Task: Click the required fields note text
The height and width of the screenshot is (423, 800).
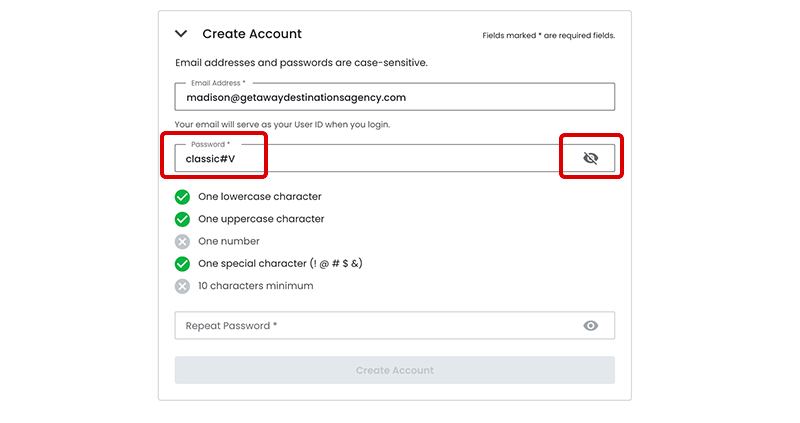Action: pyautogui.click(x=548, y=36)
